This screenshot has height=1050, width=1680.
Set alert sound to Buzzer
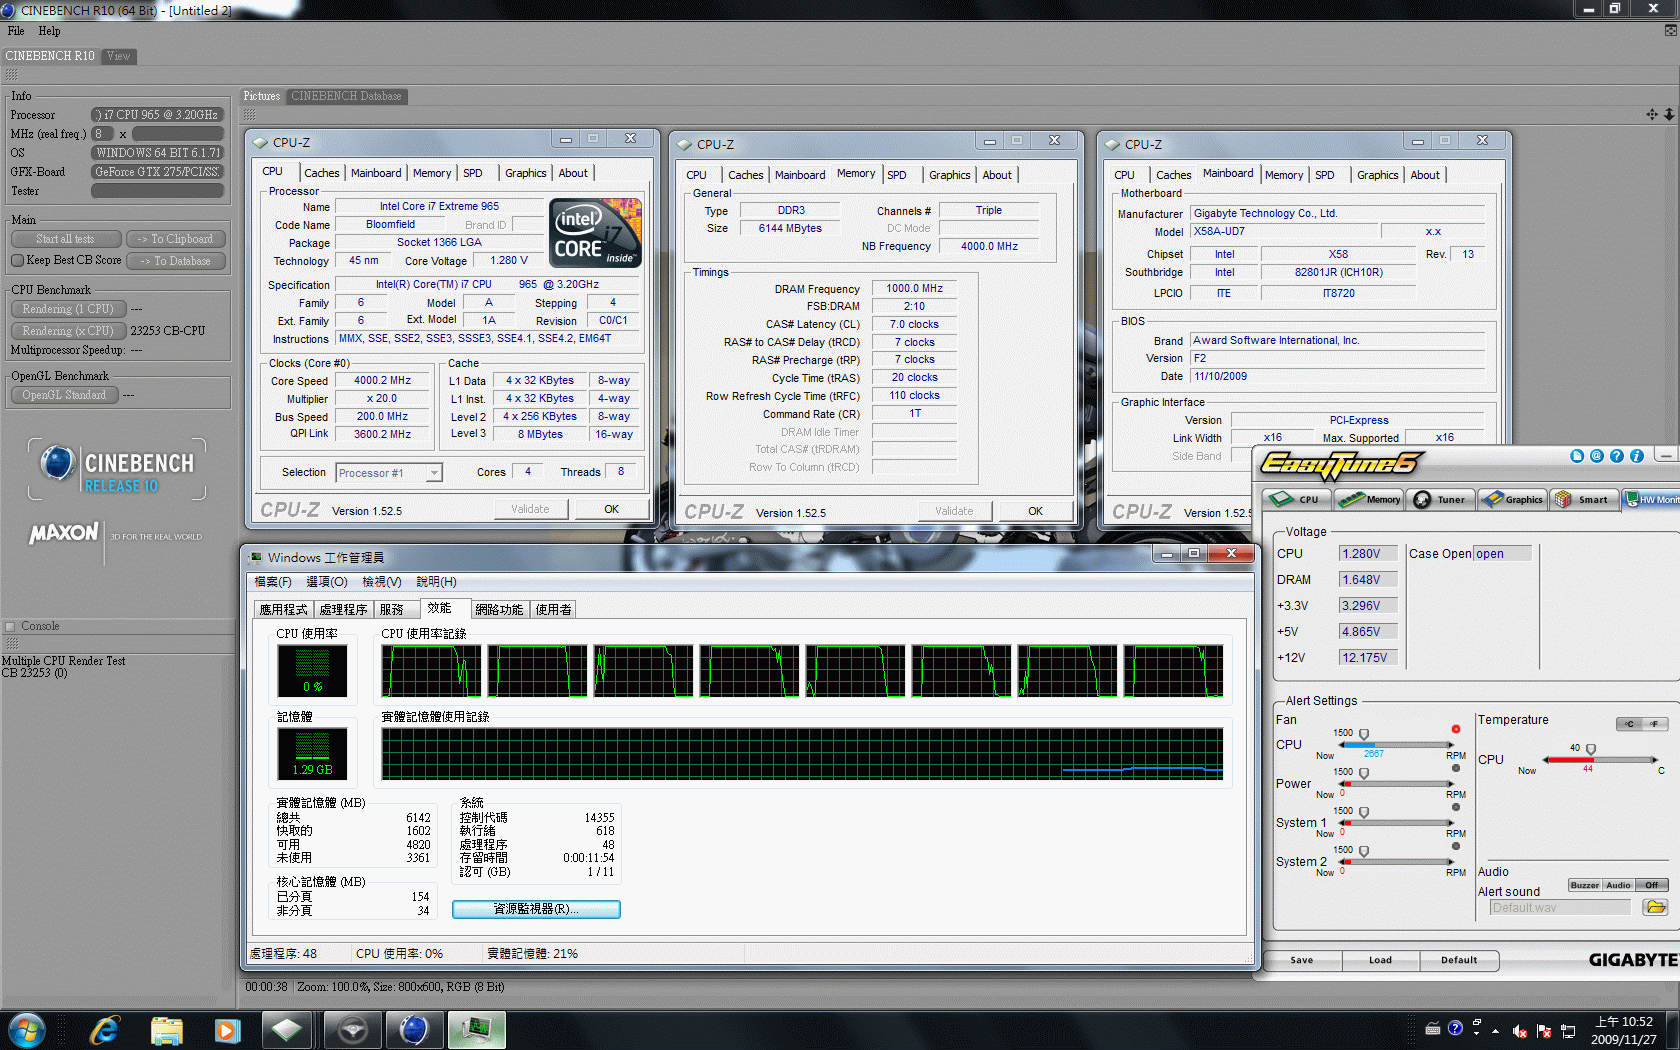1584,885
